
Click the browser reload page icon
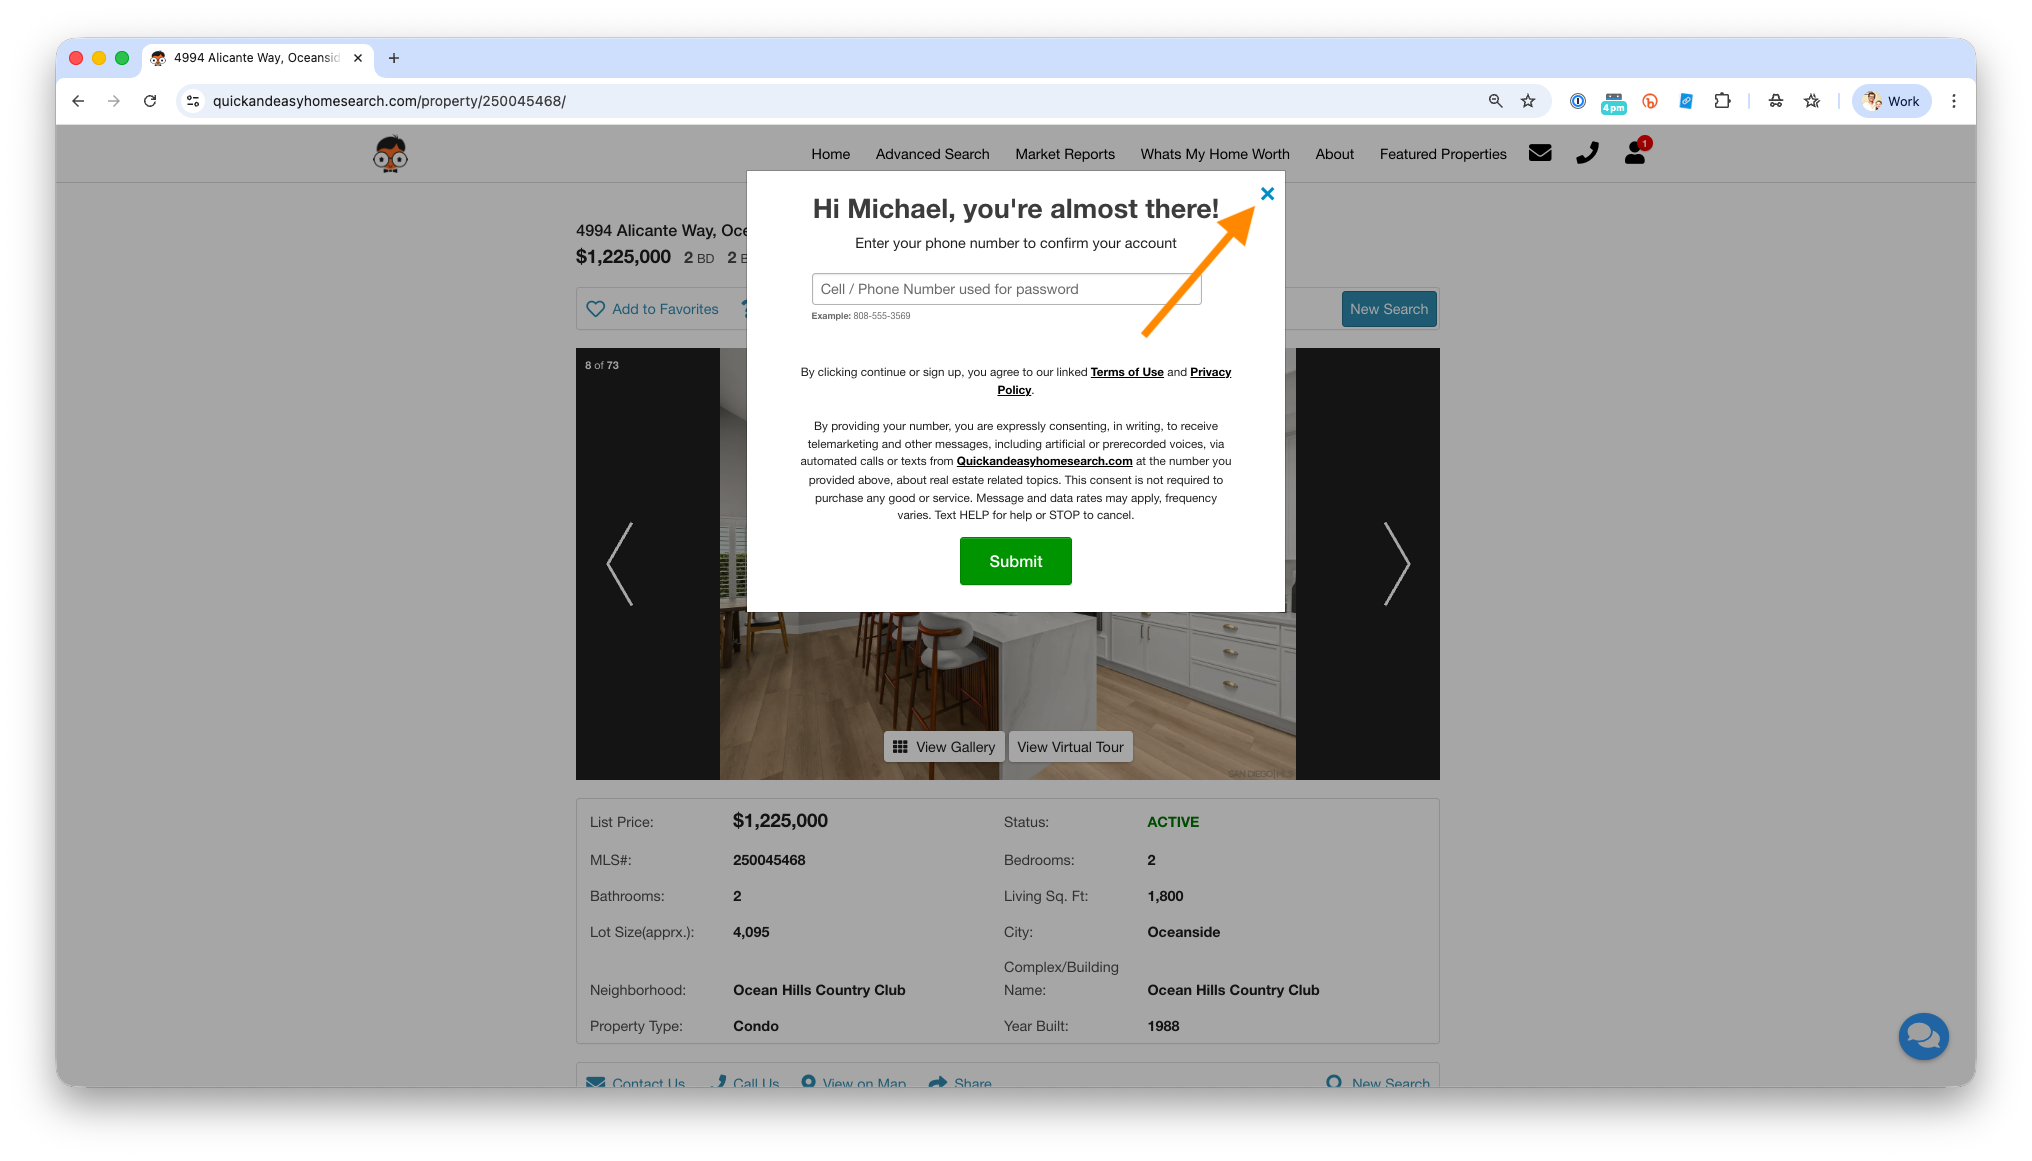click(x=150, y=101)
